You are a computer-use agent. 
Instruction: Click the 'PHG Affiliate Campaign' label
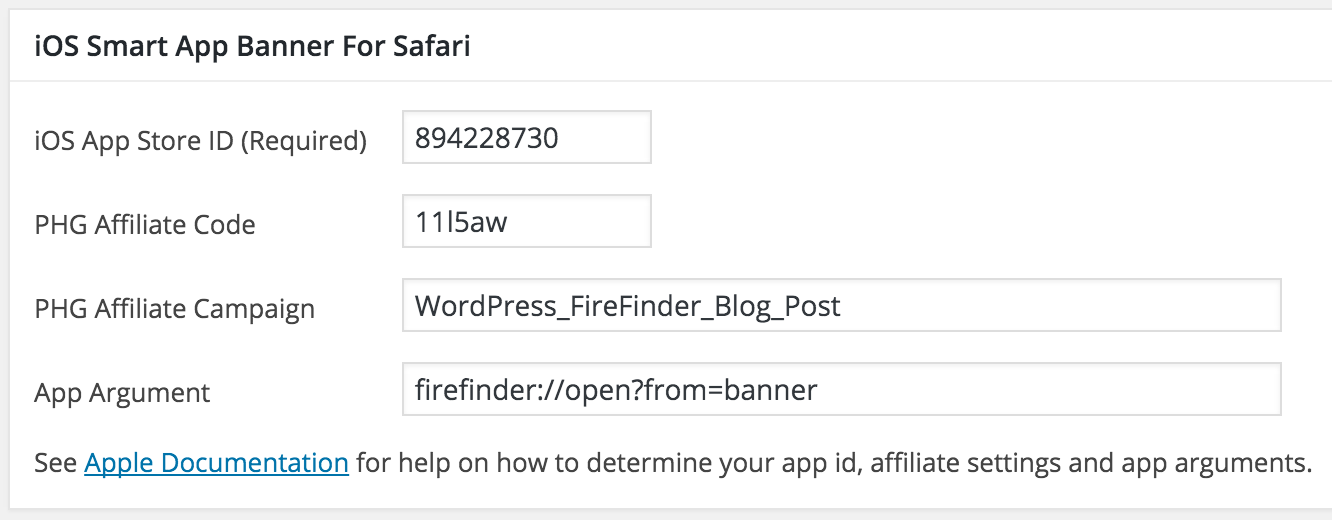174,309
